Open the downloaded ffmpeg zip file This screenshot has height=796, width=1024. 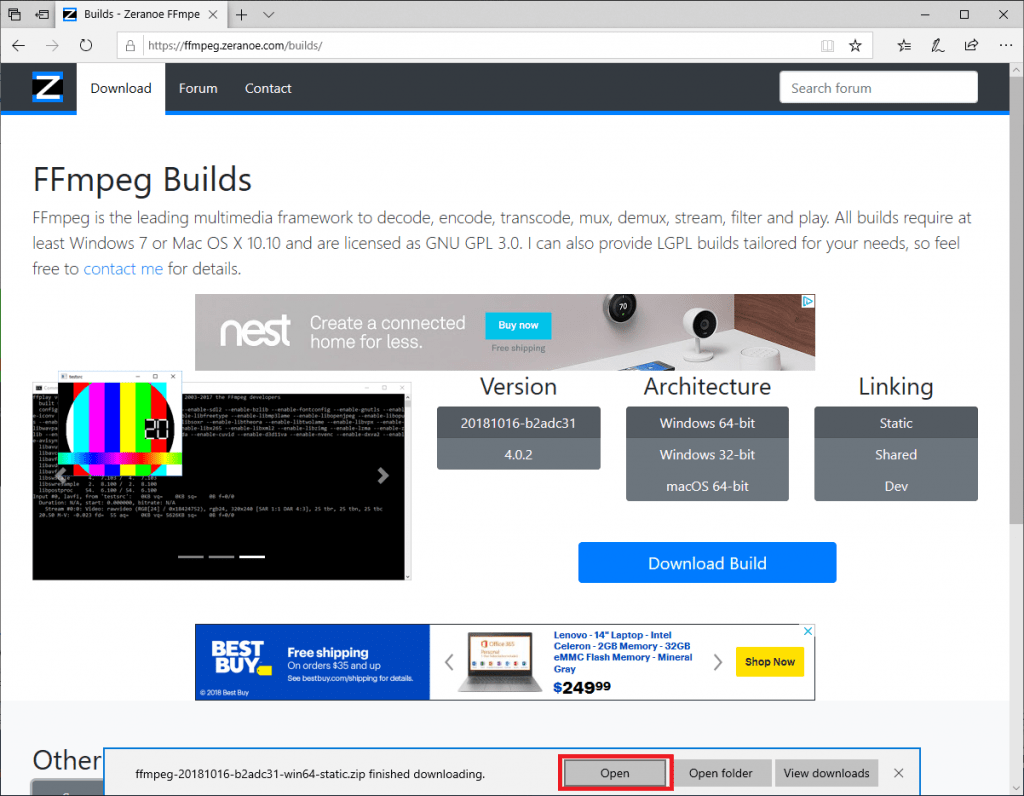(x=615, y=773)
